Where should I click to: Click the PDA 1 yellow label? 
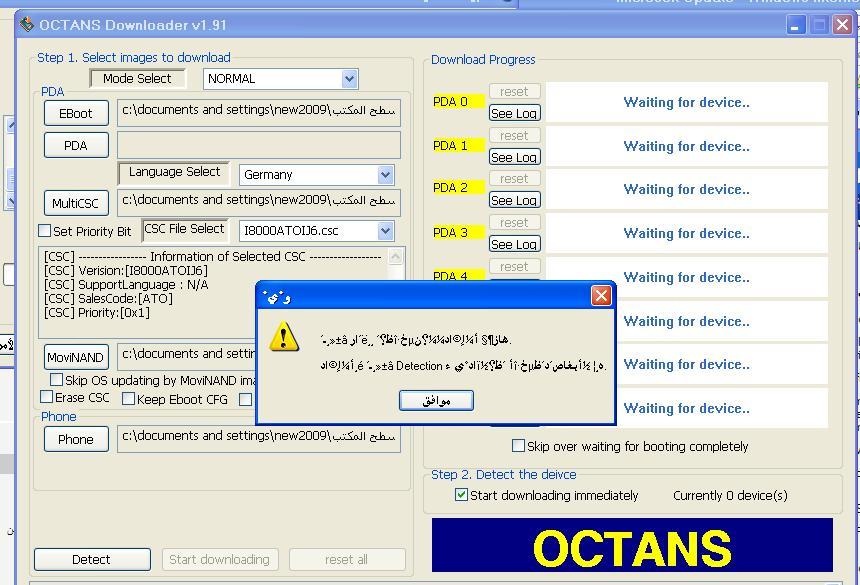459,145
